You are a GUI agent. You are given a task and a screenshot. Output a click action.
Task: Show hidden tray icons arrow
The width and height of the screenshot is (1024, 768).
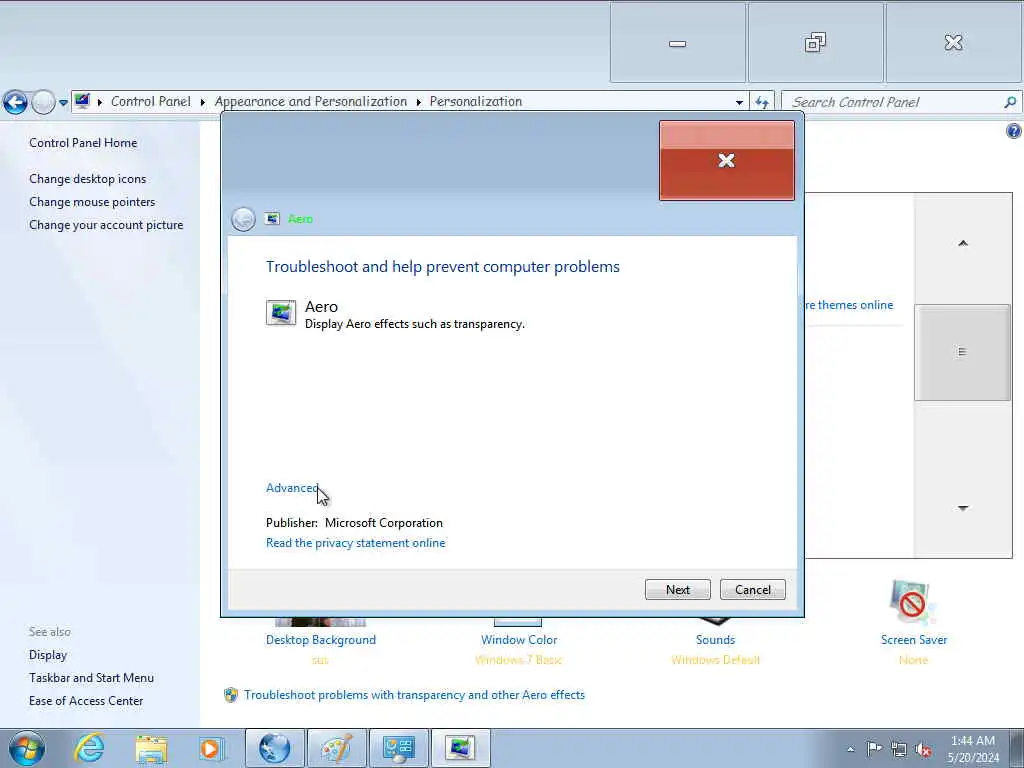tap(850, 750)
